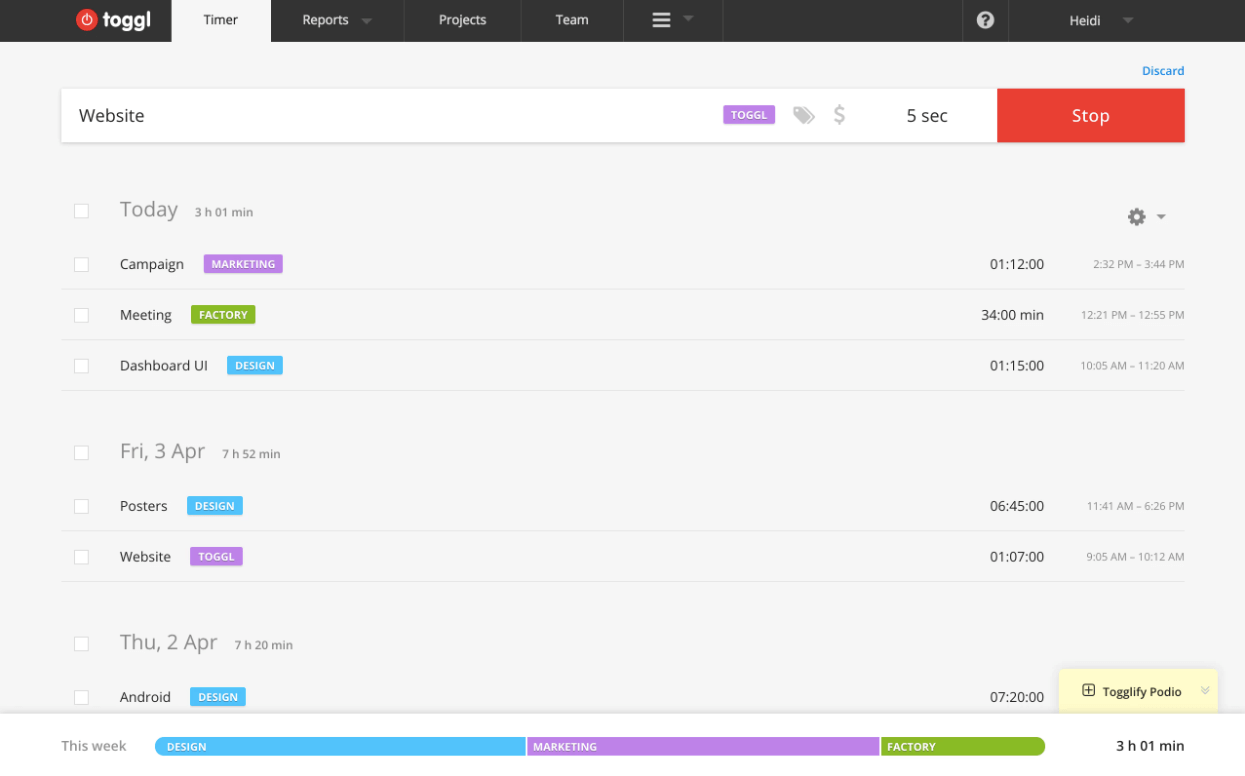Viewport: 1245px width, 776px height.
Task: Click the FACTORY tag on Meeting entry
Action: coord(223,315)
